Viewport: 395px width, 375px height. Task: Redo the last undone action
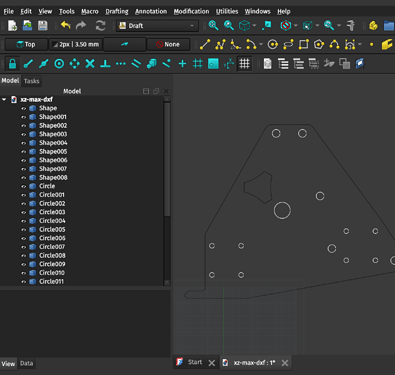coord(81,26)
